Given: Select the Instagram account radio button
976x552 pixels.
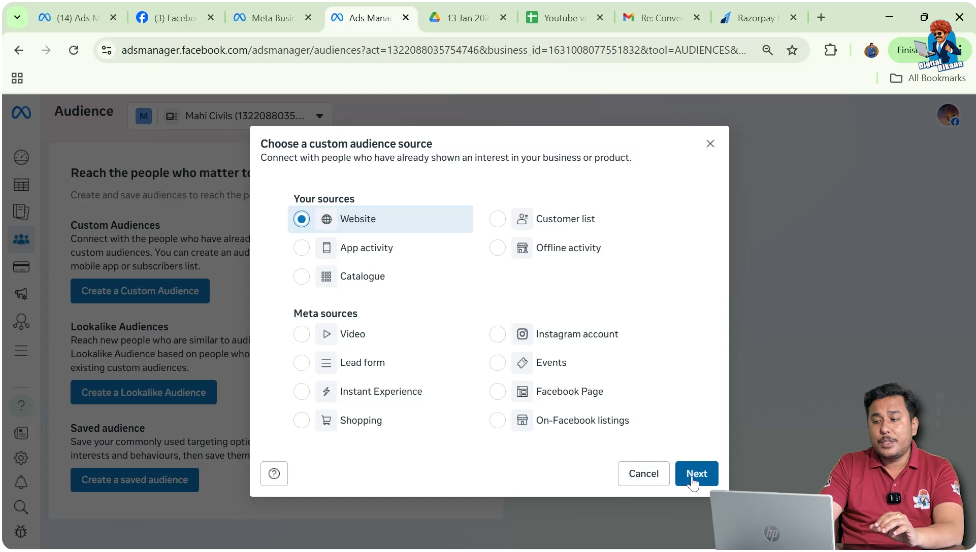Looking at the screenshot, I should coord(497,334).
